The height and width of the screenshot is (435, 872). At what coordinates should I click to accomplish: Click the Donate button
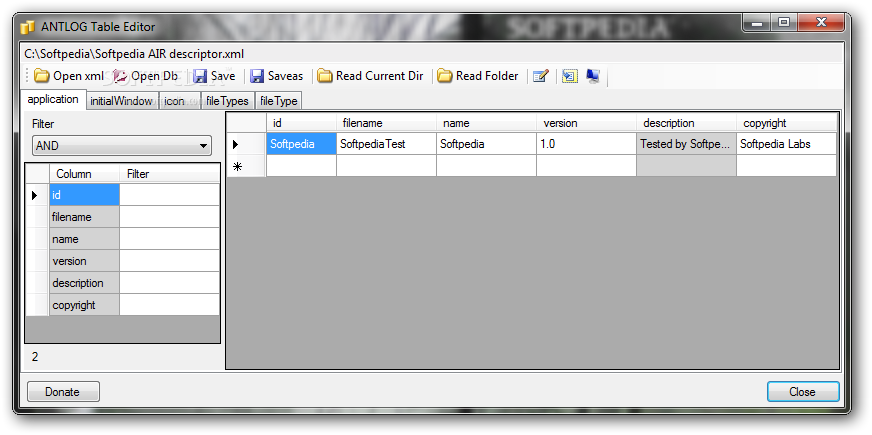[63, 392]
